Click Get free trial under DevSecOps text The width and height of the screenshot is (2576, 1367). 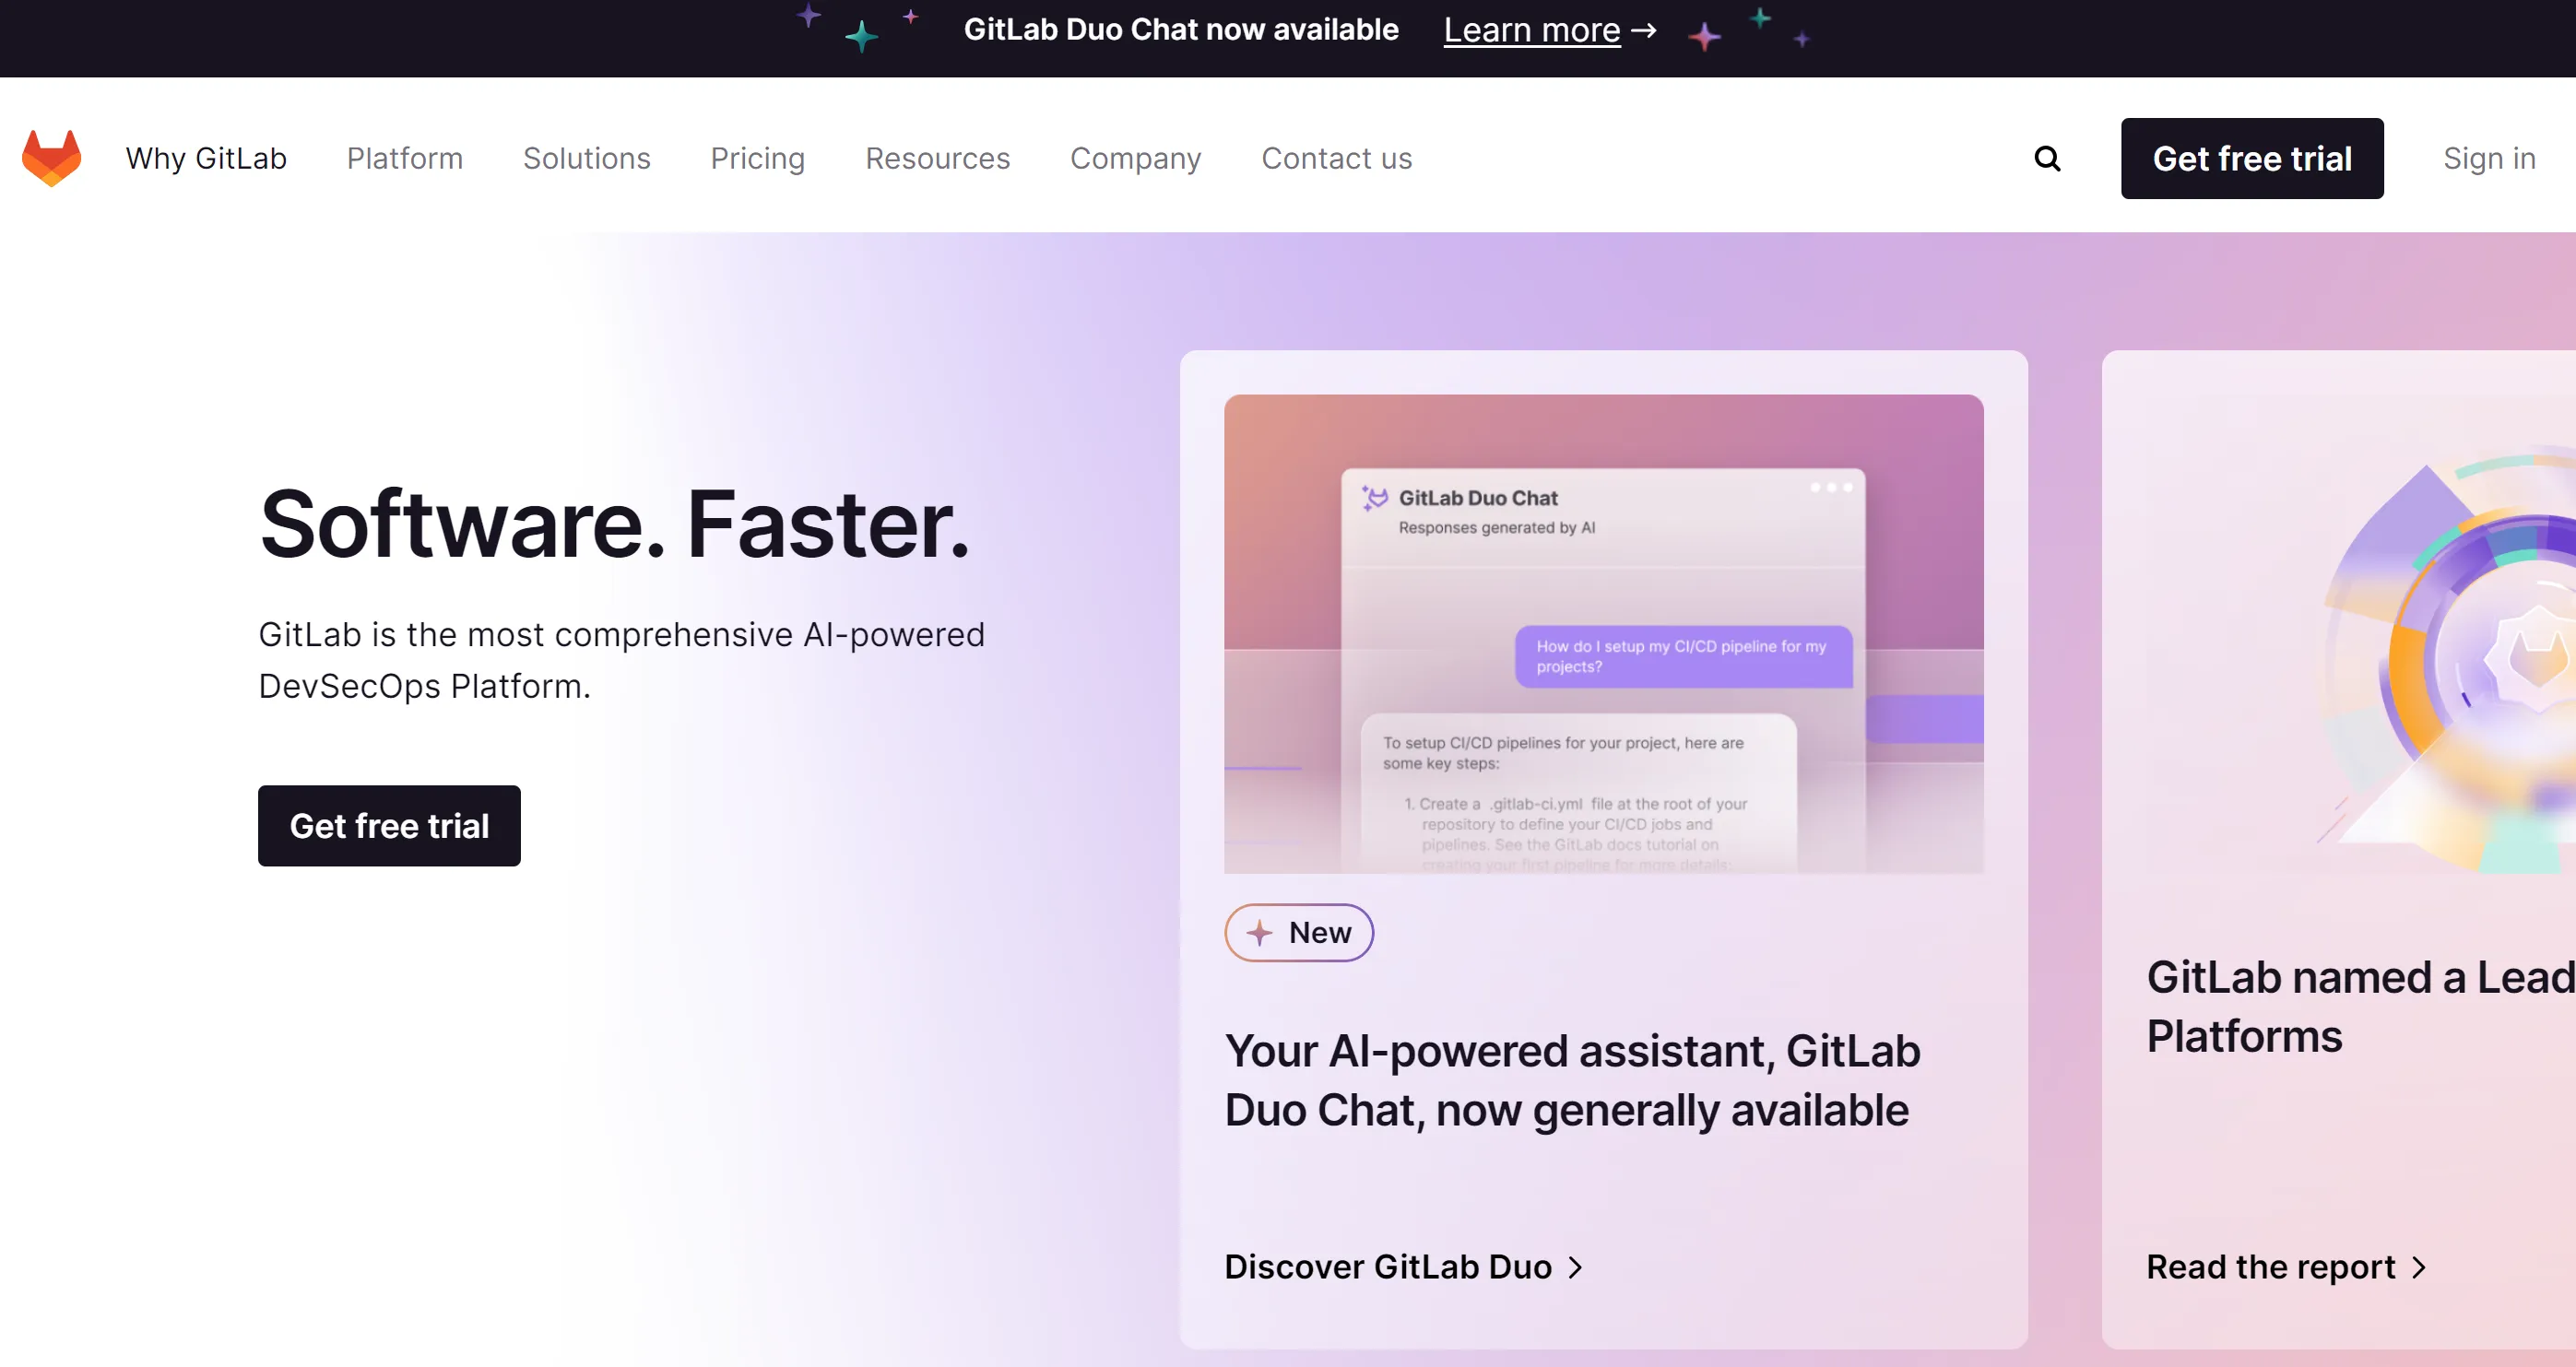coord(389,826)
